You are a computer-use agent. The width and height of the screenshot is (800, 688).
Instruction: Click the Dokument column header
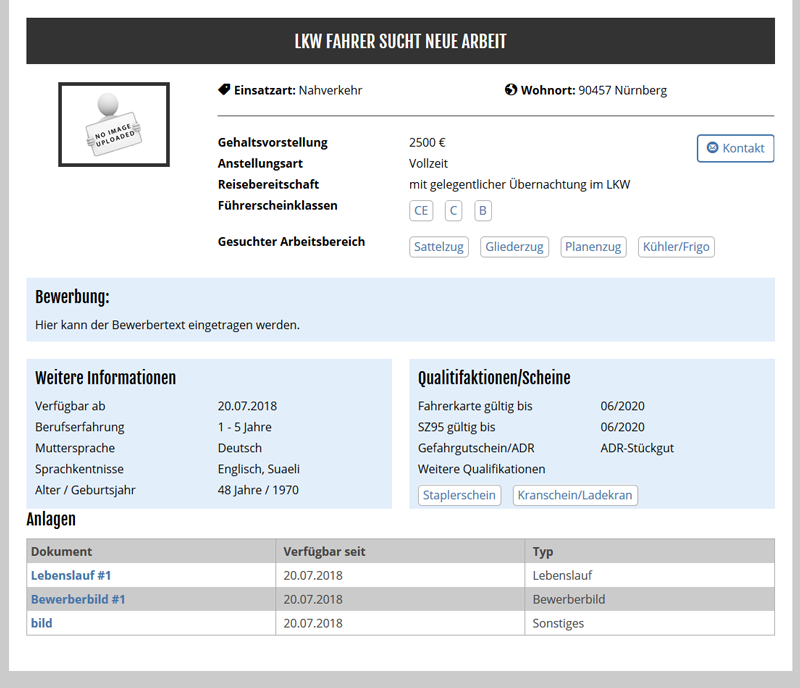(62, 551)
